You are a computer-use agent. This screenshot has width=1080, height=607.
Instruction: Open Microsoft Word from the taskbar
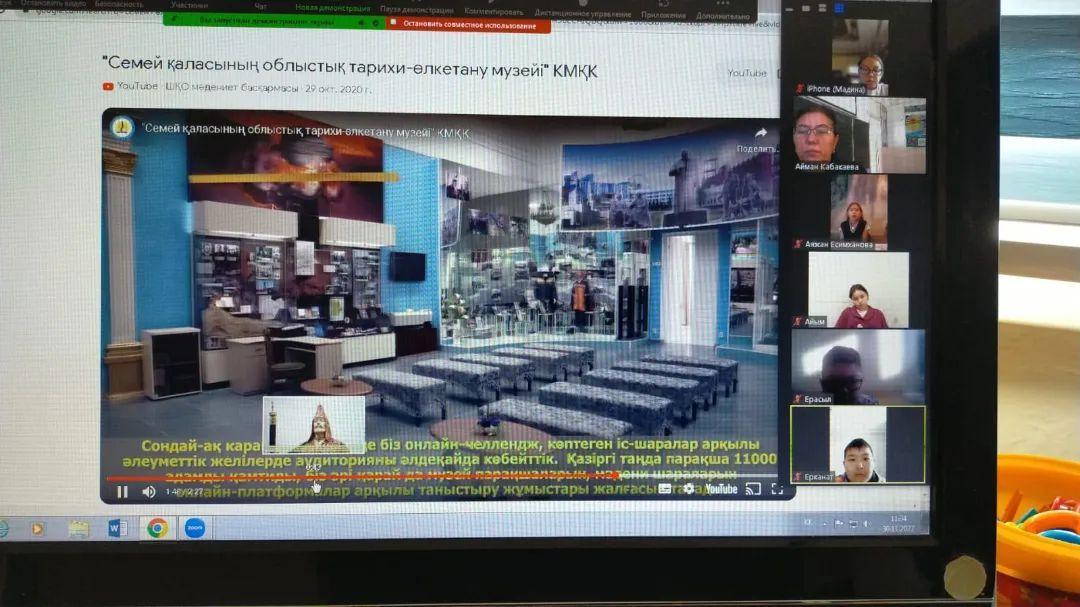point(116,528)
